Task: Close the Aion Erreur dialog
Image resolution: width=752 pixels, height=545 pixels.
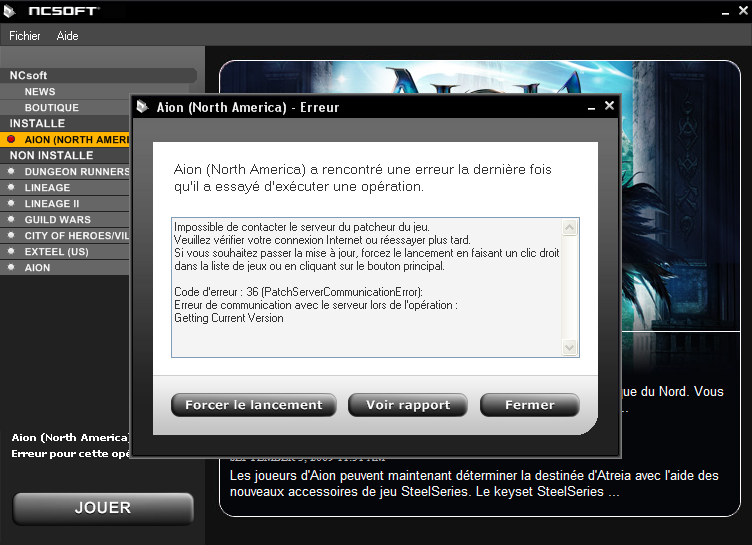Action: pyautogui.click(x=609, y=106)
